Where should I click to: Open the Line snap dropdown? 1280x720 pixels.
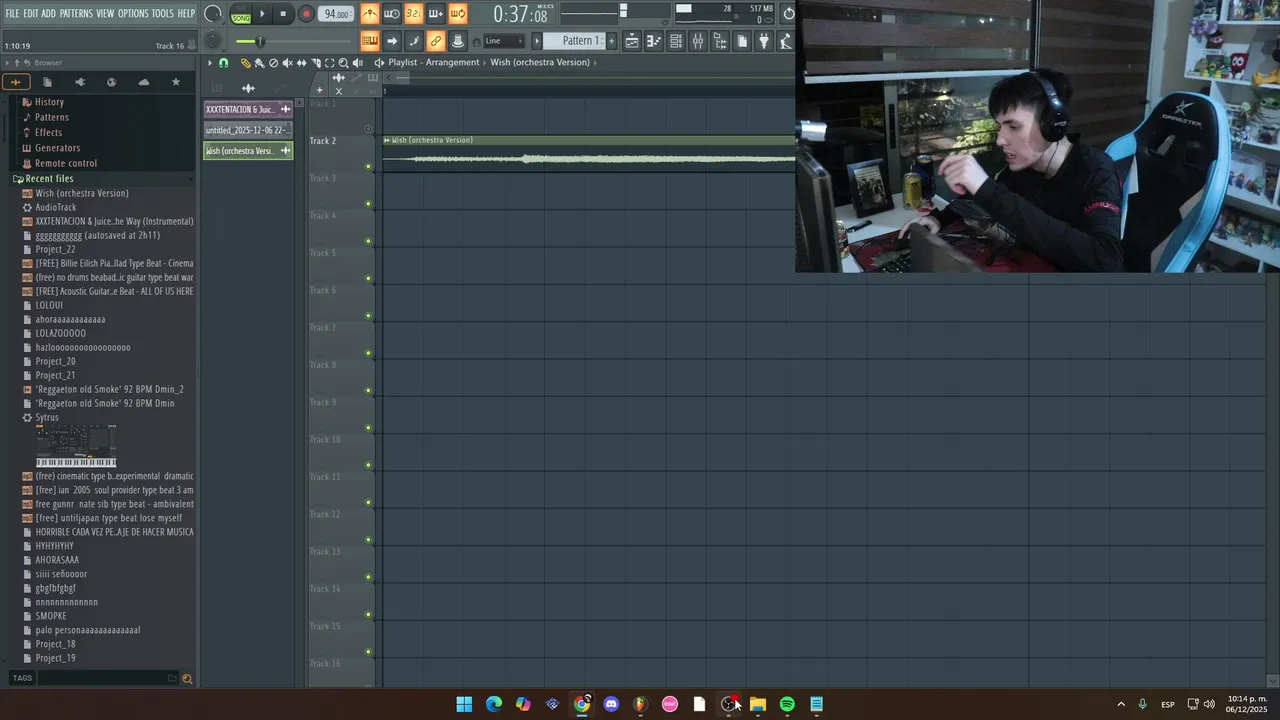504,41
